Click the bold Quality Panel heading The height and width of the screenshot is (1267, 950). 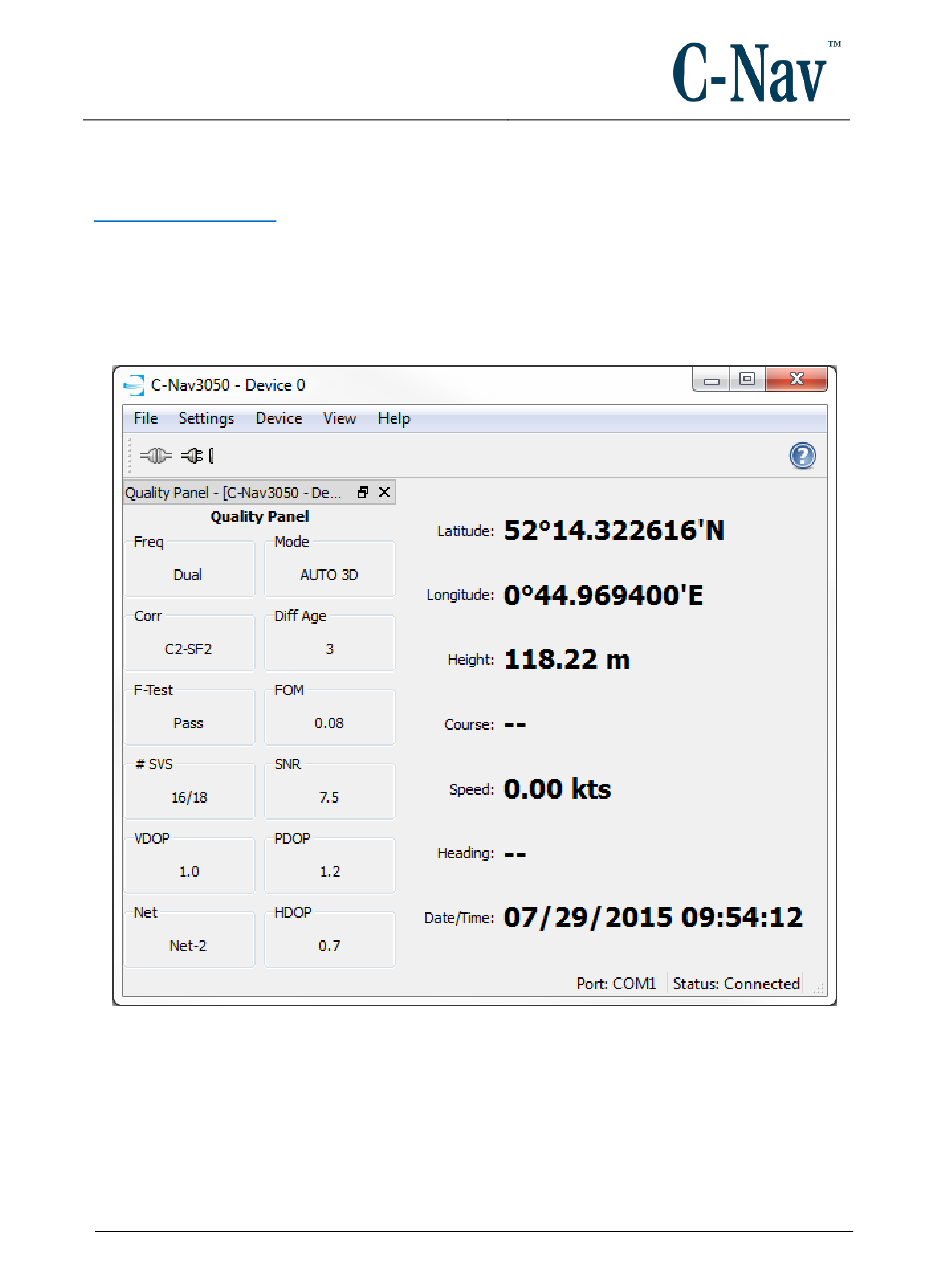click(260, 517)
